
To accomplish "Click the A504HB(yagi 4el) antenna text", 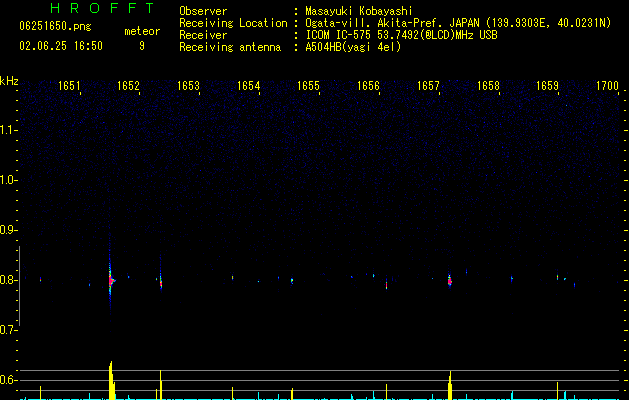I will point(353,47).
